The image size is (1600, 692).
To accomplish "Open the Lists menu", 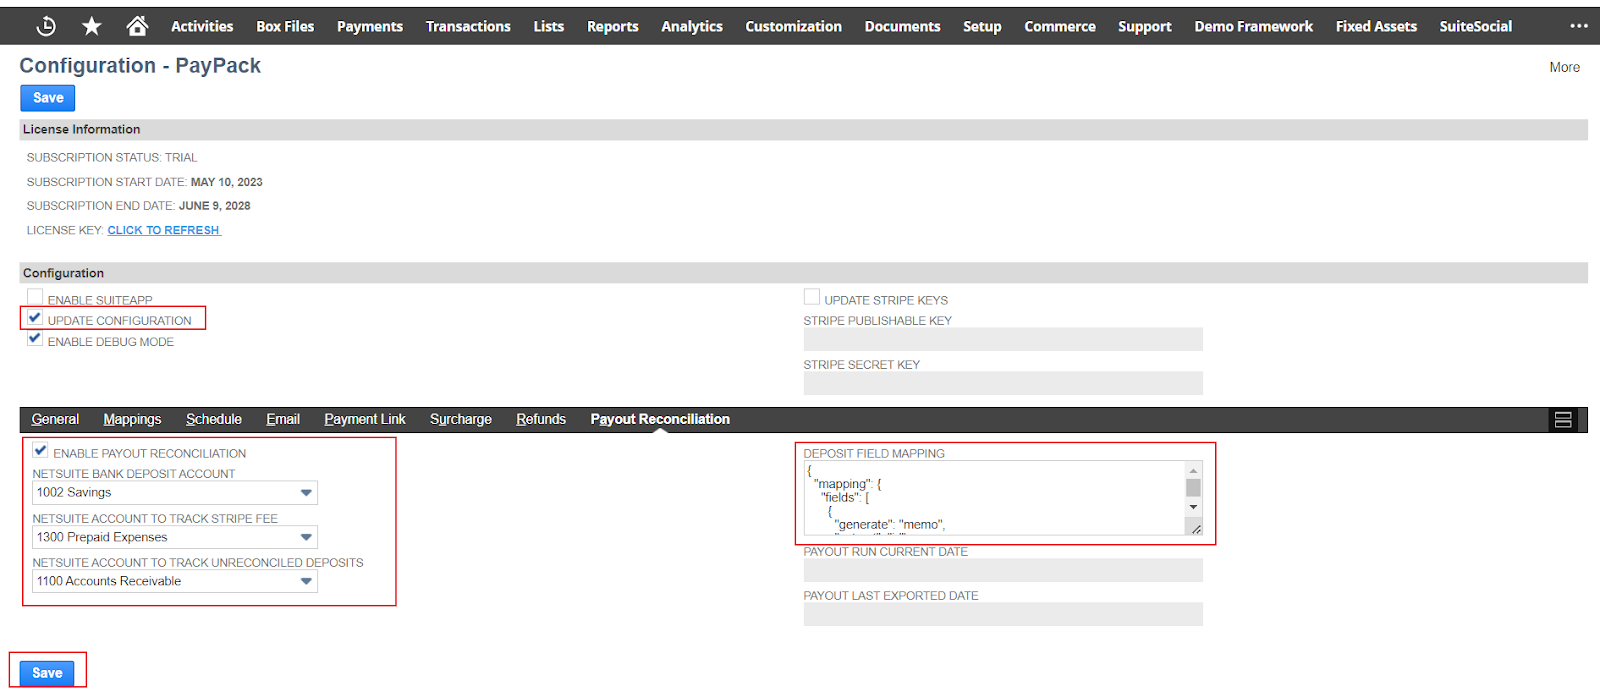I will tap(549, 26).
